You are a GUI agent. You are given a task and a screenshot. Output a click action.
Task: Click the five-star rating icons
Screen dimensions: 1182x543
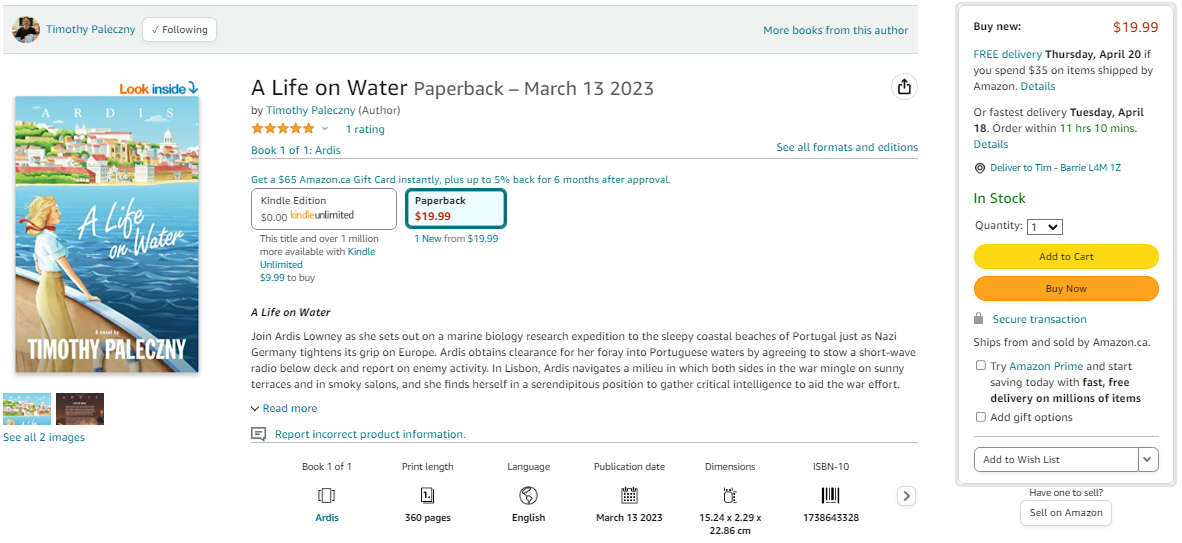point(283,129)
